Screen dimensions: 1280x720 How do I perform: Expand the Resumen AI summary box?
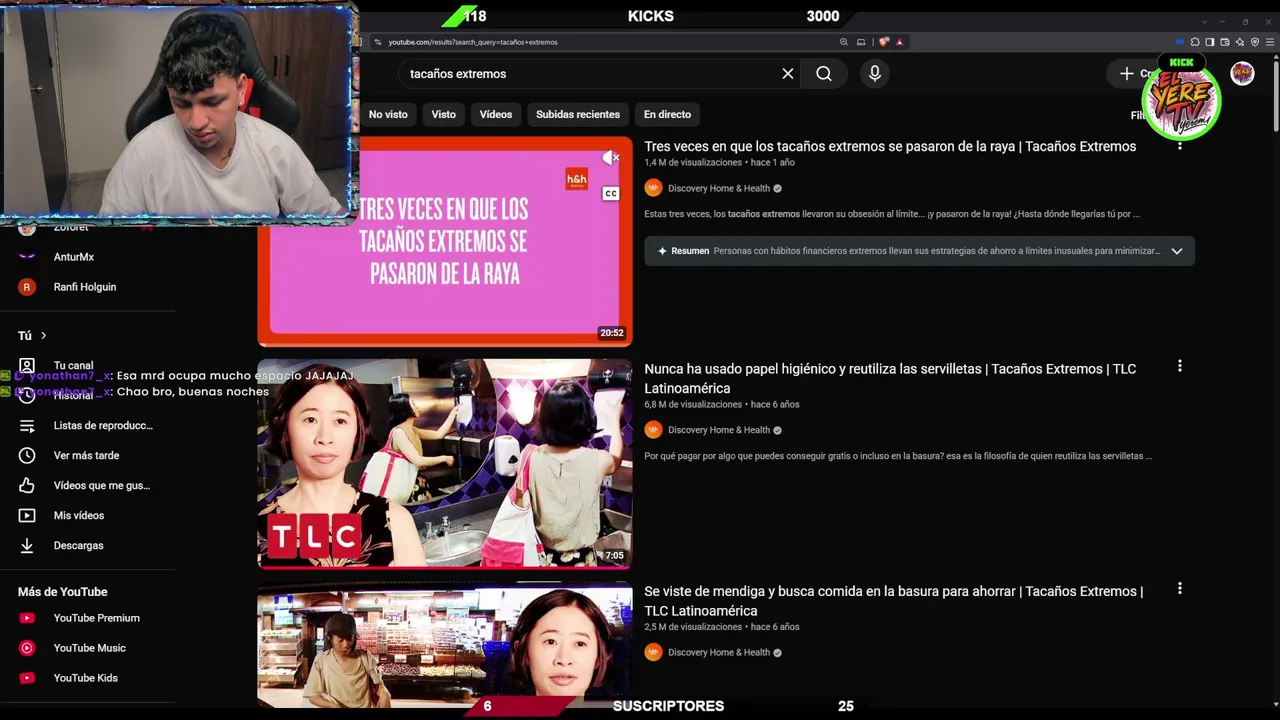point(1177,251)
